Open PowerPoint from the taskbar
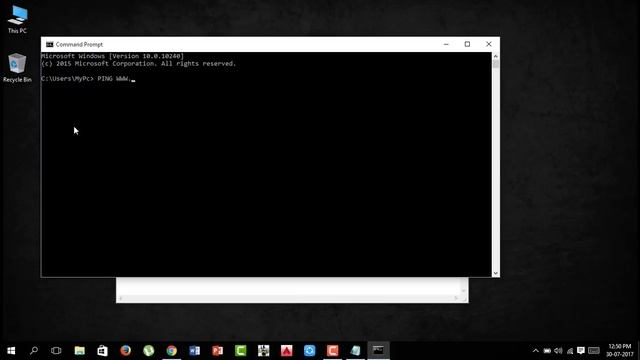Screen dimensions: 640x360 pos(218,351)
